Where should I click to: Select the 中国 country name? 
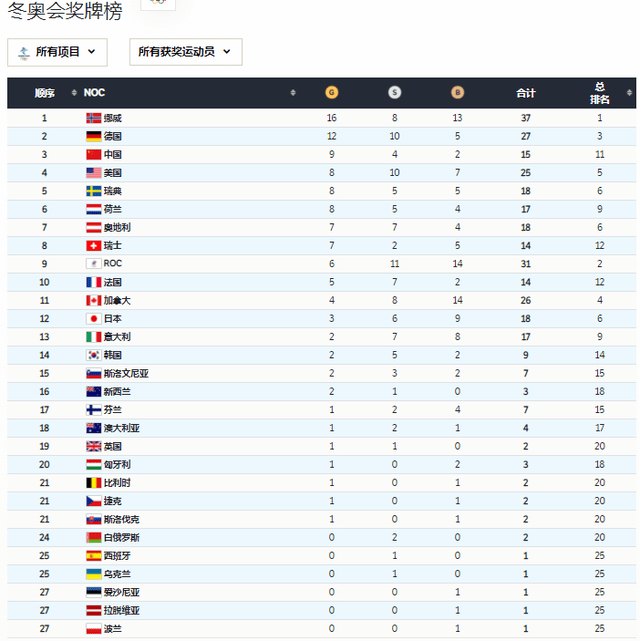click(x=112, y=155)
